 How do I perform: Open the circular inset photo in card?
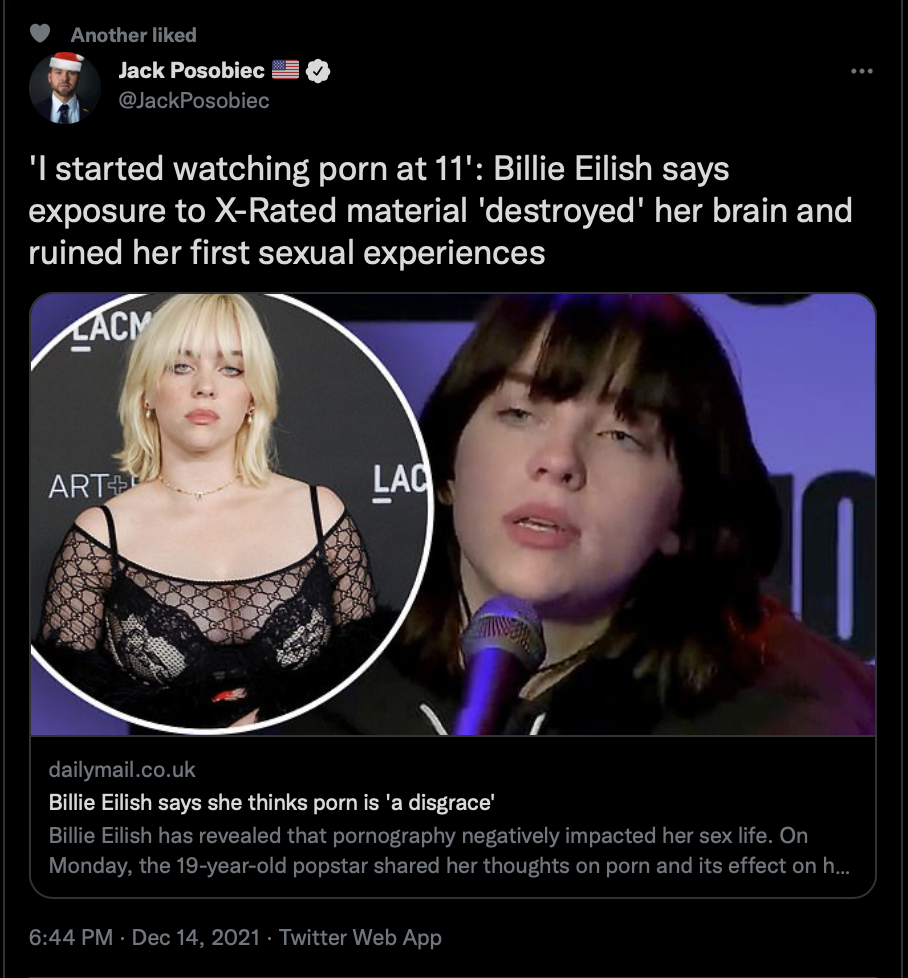point(231,513)
